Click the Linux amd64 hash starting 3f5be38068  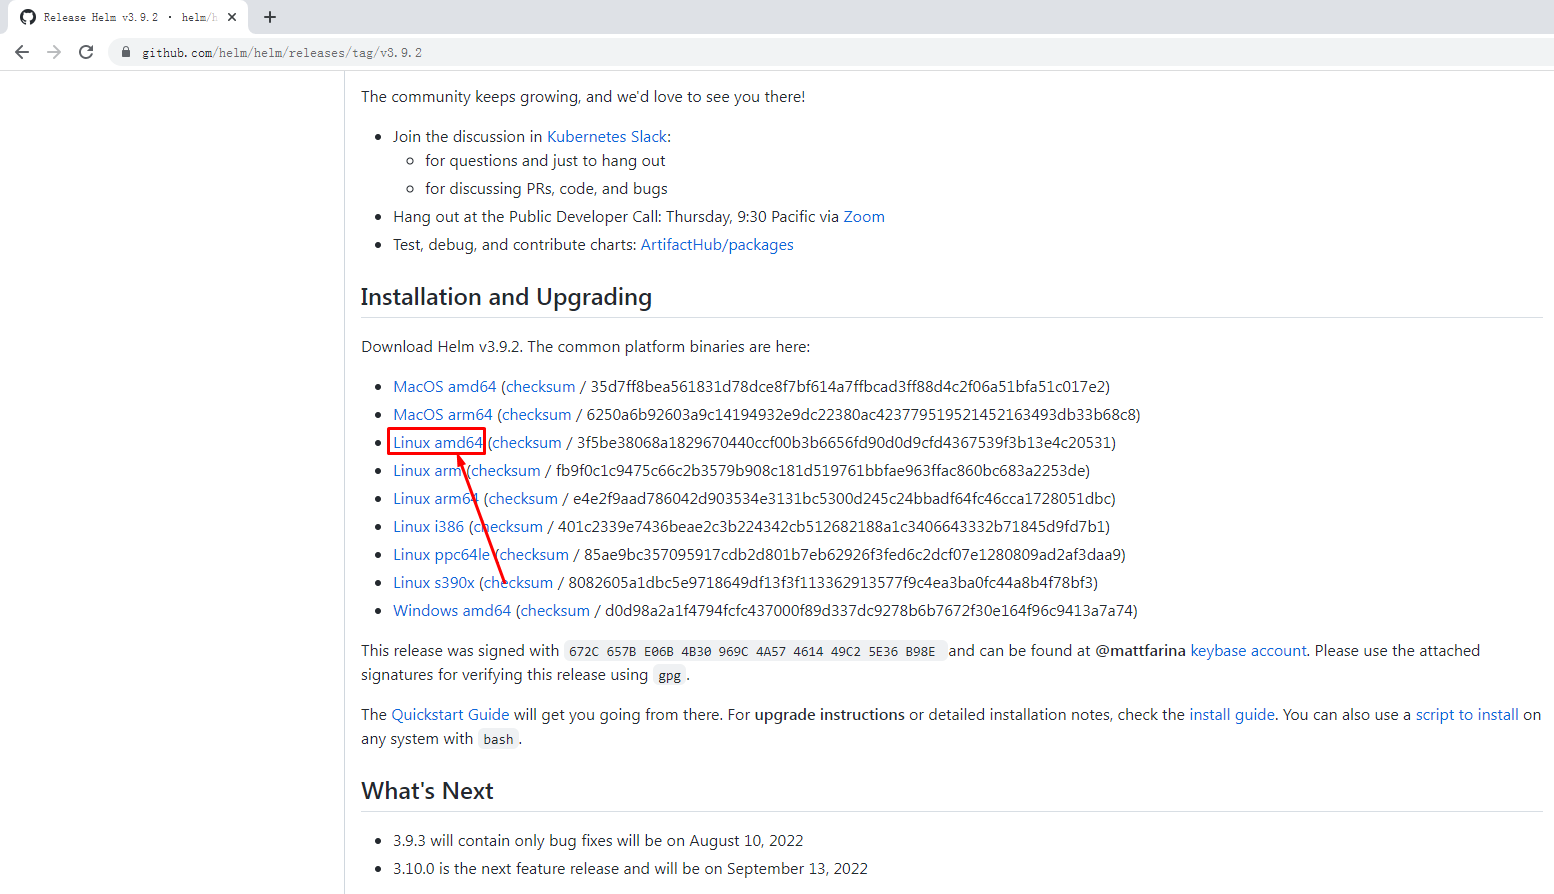tap(843, 442)
